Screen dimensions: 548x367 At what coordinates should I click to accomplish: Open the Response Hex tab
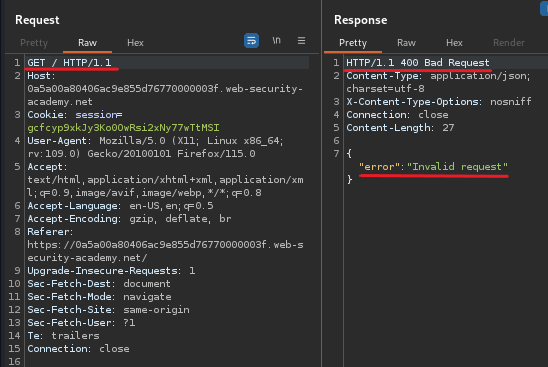tap(454, 43)
